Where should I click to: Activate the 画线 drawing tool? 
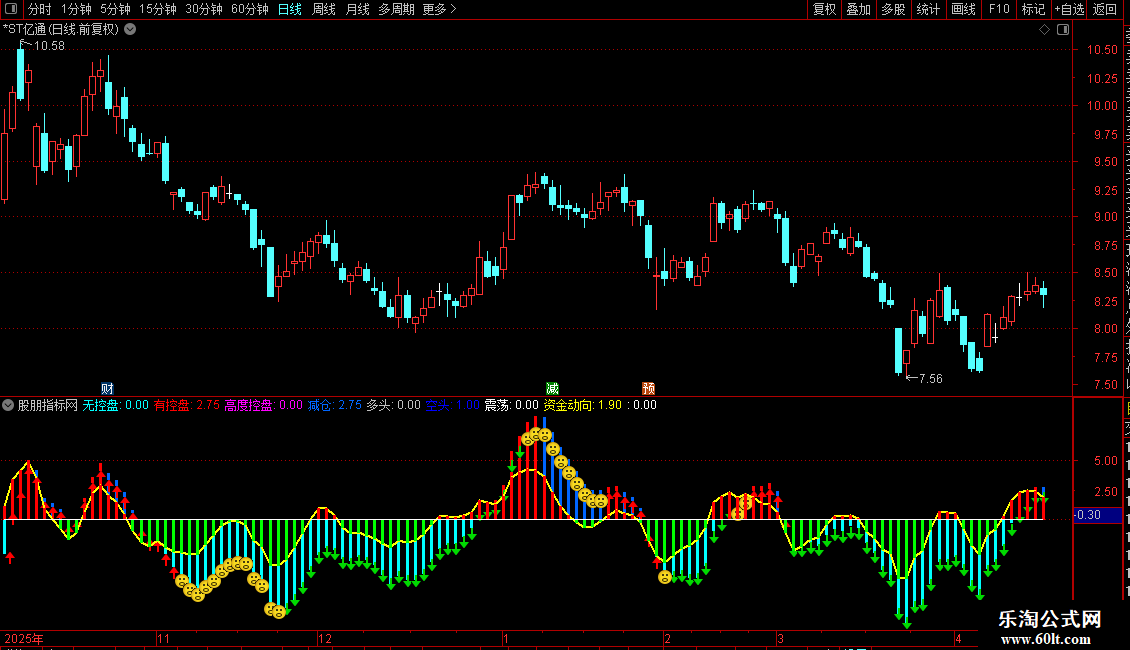pyautogui.click(x=964, y=9)
